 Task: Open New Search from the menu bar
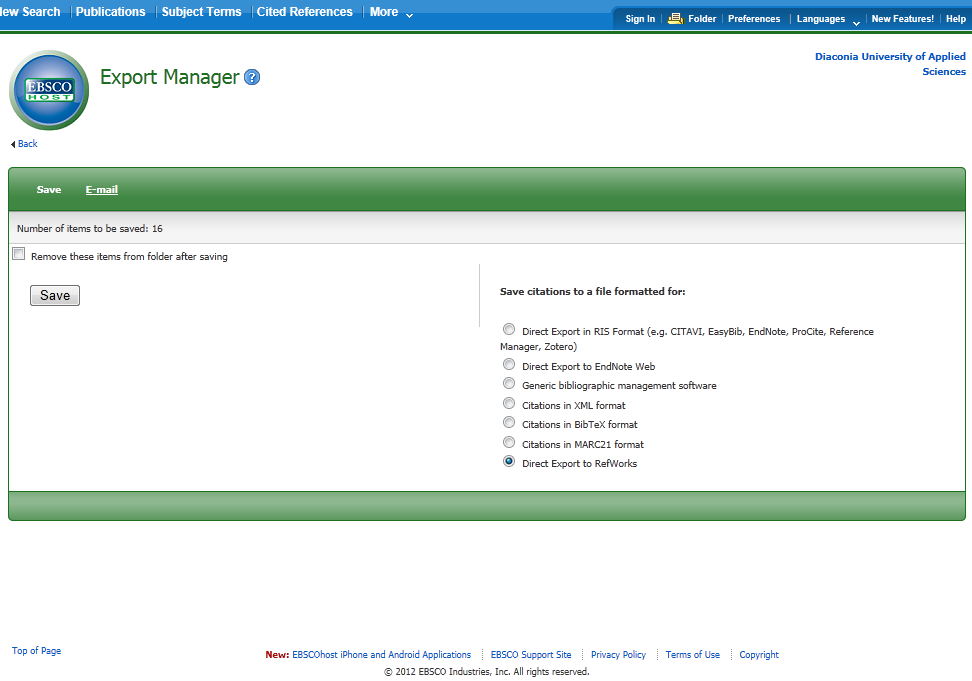[30, 12]
